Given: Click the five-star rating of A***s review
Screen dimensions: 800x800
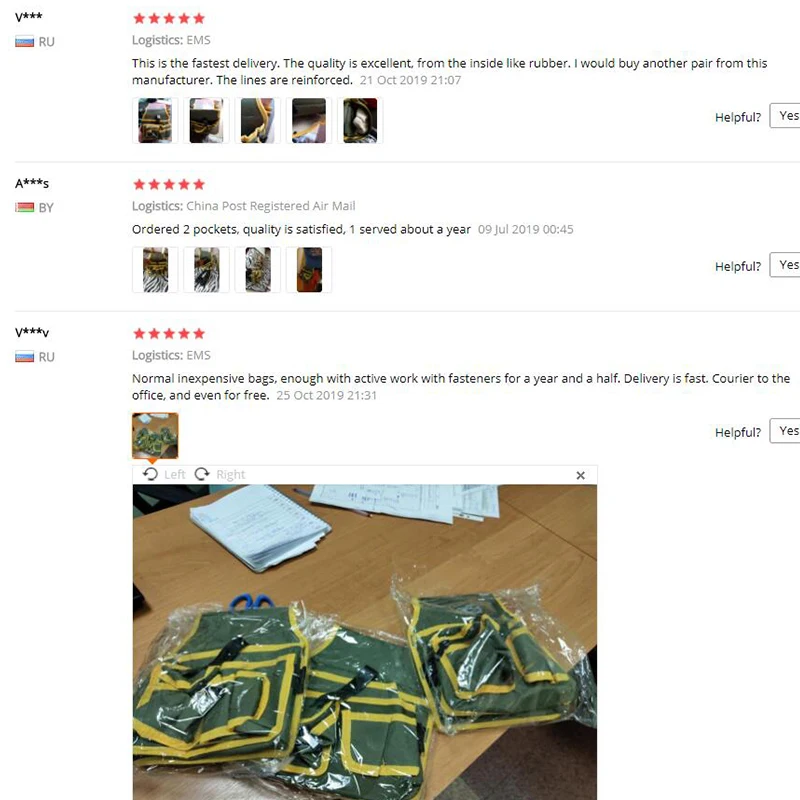Looking at the screenshot, I should [x=169, y=184].
